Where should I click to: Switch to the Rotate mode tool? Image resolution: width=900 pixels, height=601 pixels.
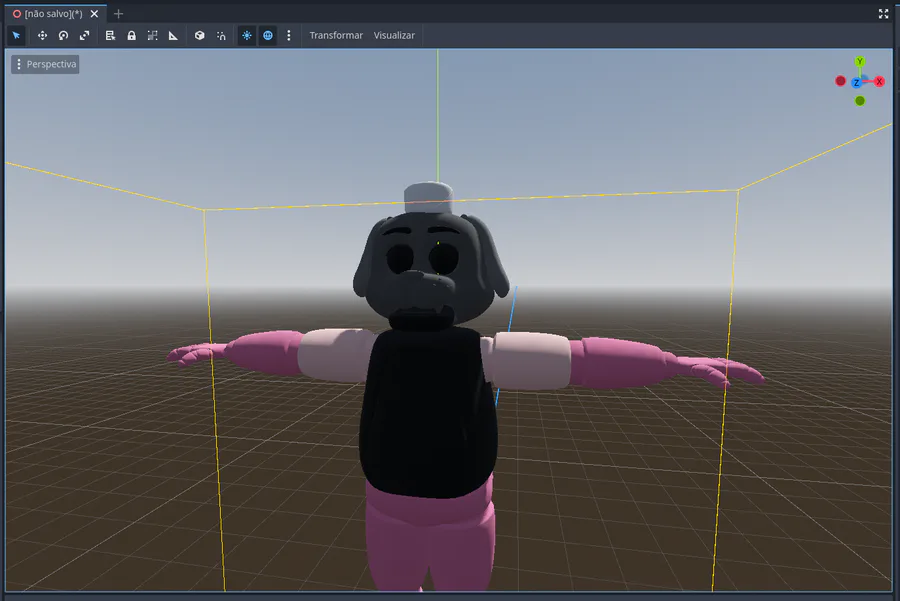coord(63,36)
